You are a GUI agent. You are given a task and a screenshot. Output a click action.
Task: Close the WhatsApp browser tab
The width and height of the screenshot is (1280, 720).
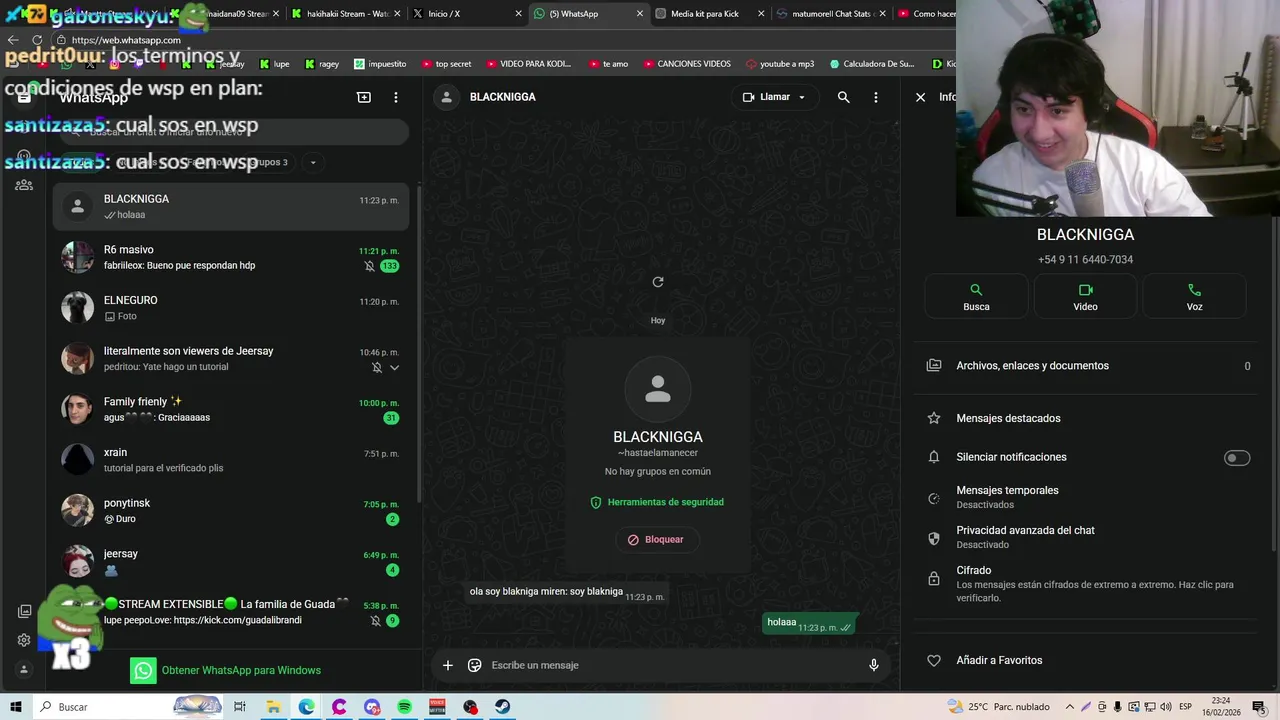click(x=640, y=14)
